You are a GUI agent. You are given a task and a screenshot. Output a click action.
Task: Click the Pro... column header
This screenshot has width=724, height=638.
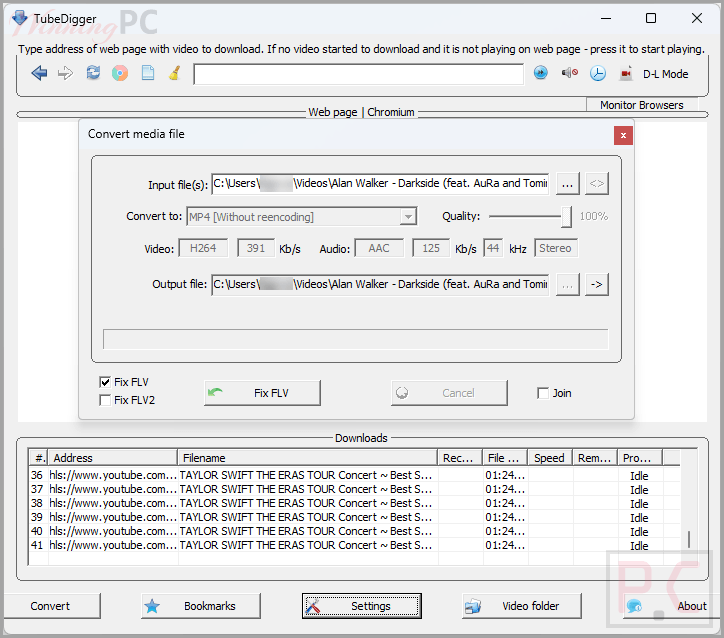[x=640, y=457]
